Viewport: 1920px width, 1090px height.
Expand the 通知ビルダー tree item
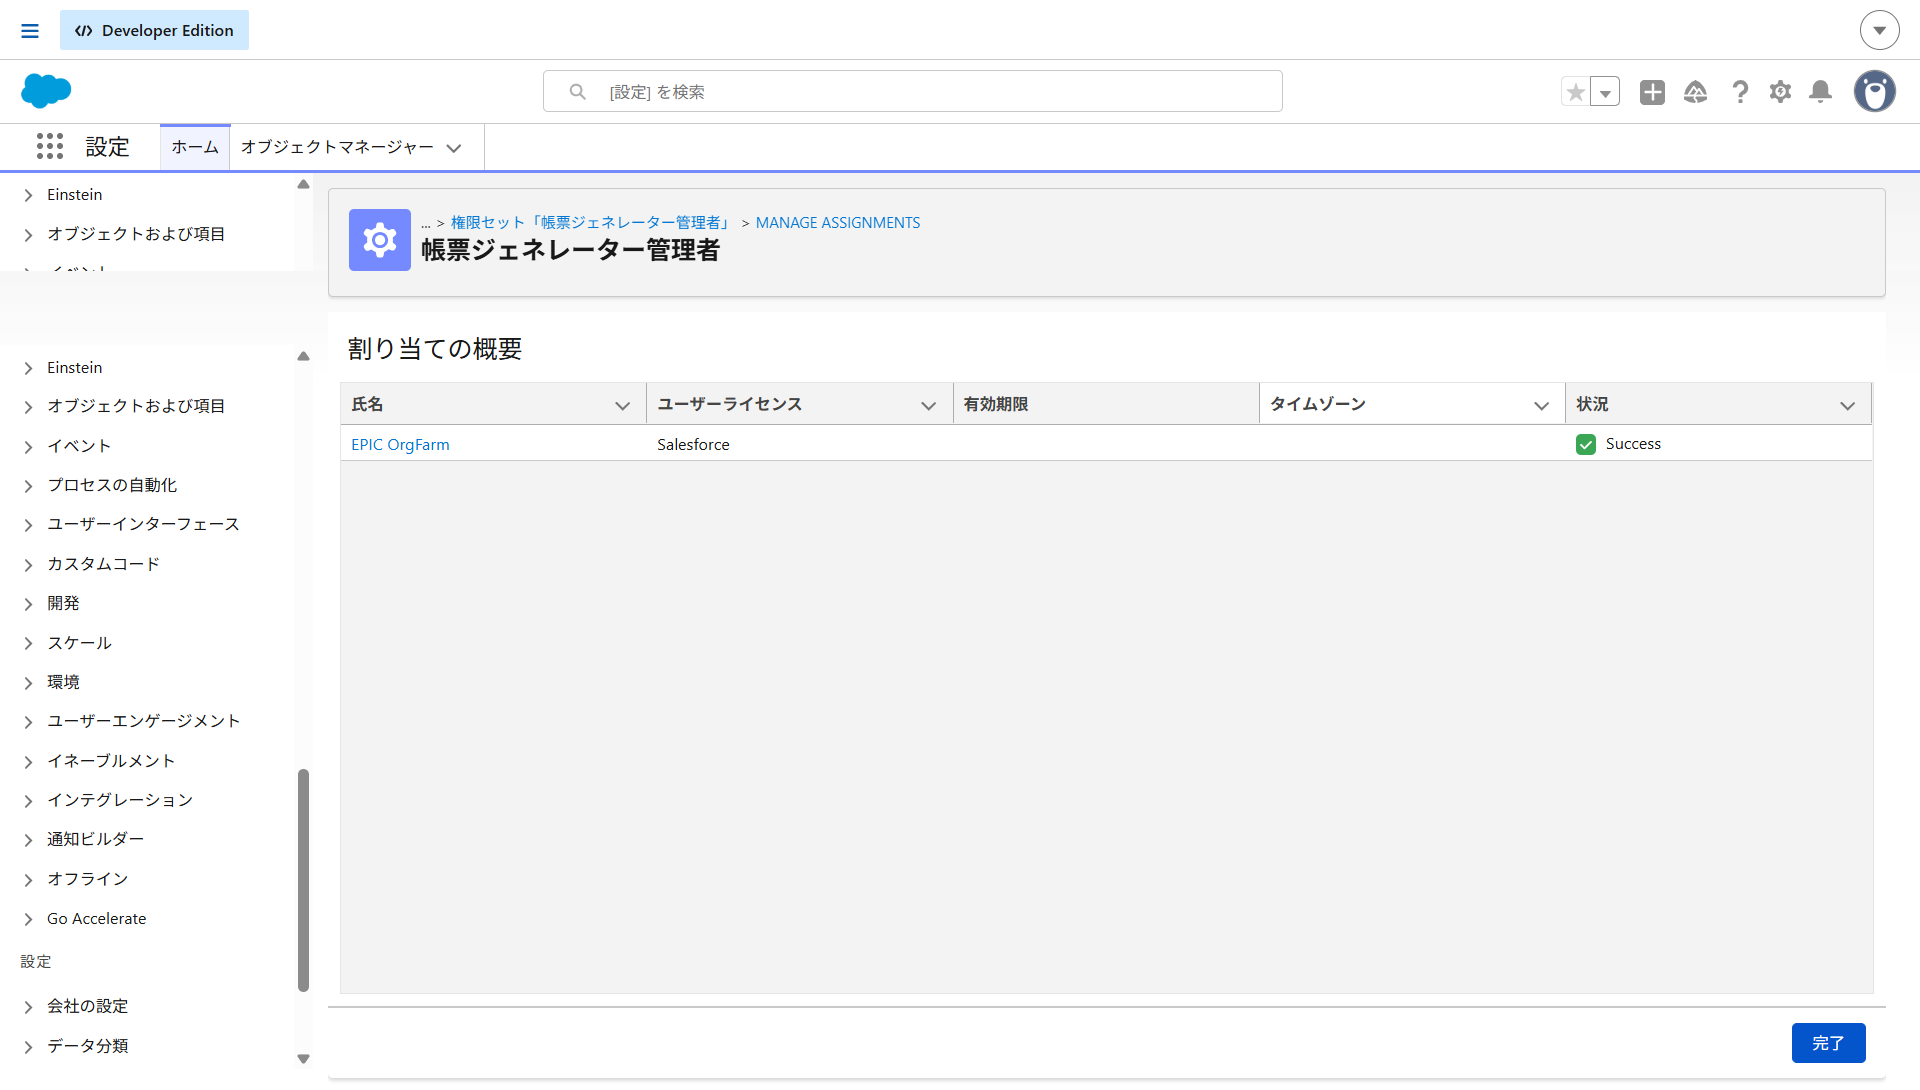pos(28,840)
